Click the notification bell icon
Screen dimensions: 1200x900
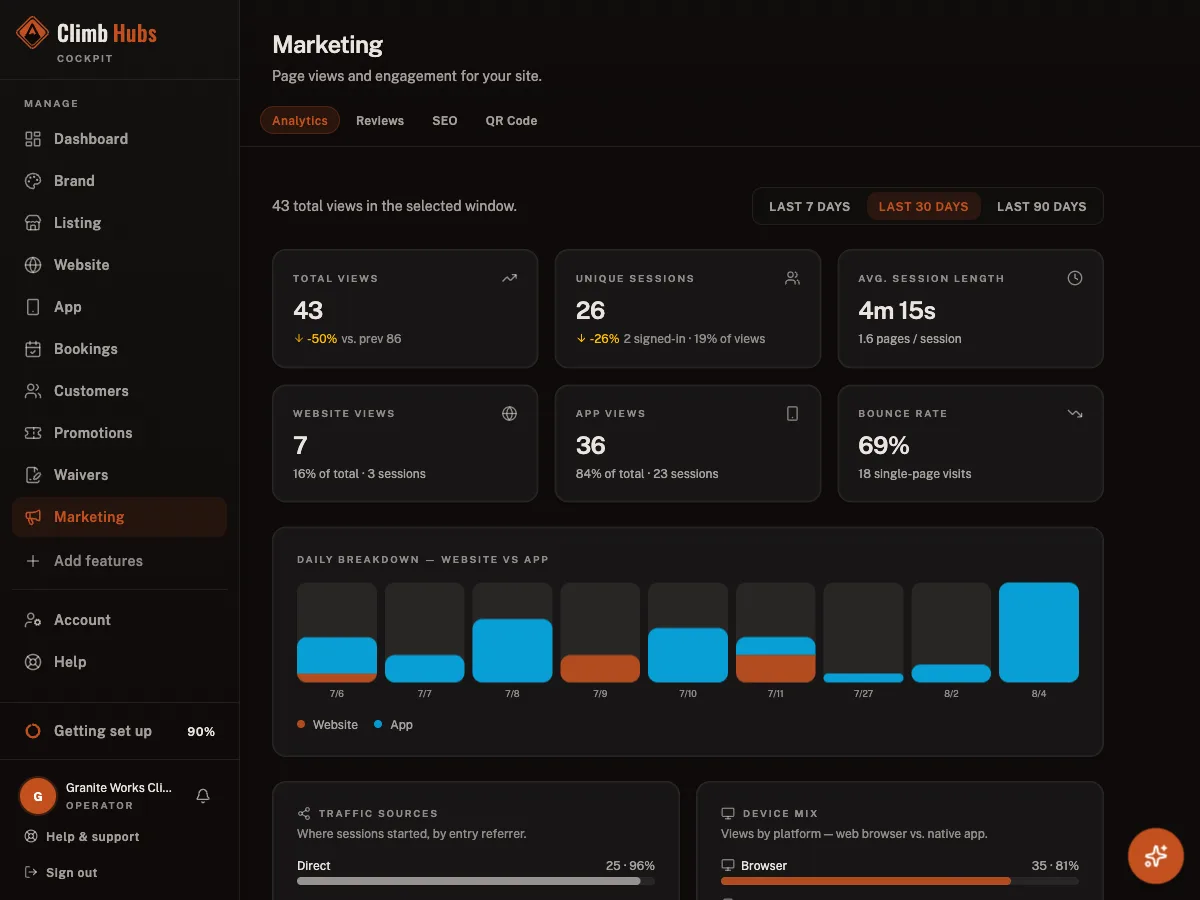coord(203,796)
